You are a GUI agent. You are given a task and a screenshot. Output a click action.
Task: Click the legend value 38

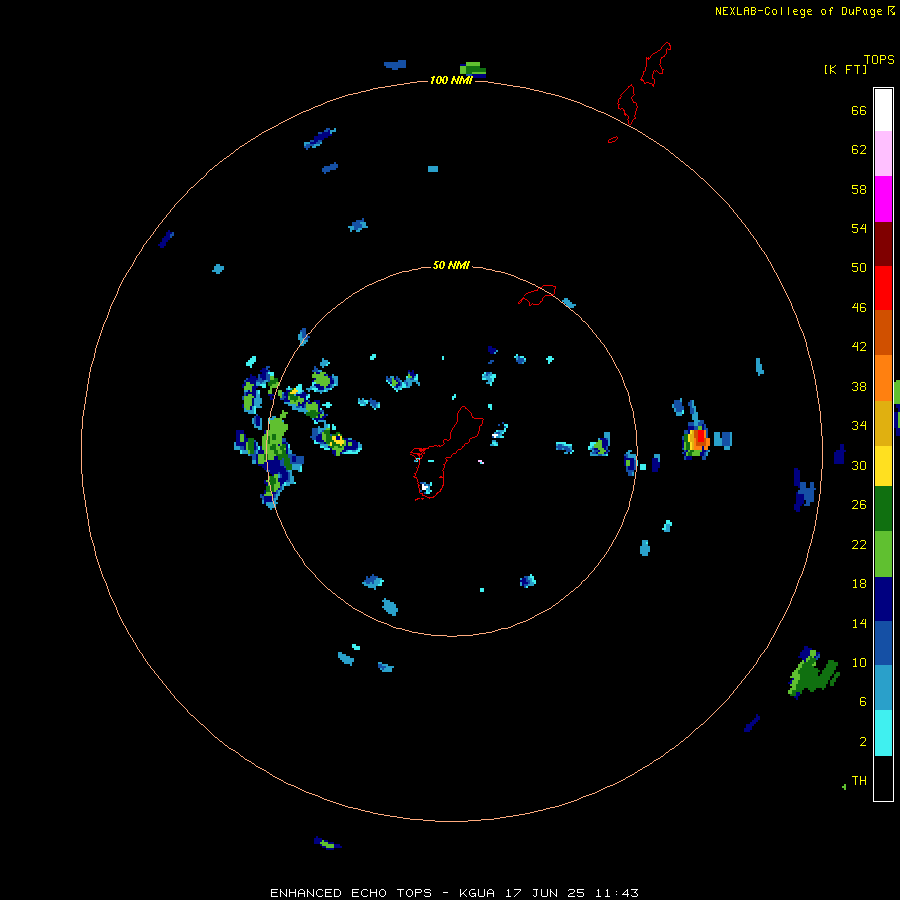tap(859, 386)
